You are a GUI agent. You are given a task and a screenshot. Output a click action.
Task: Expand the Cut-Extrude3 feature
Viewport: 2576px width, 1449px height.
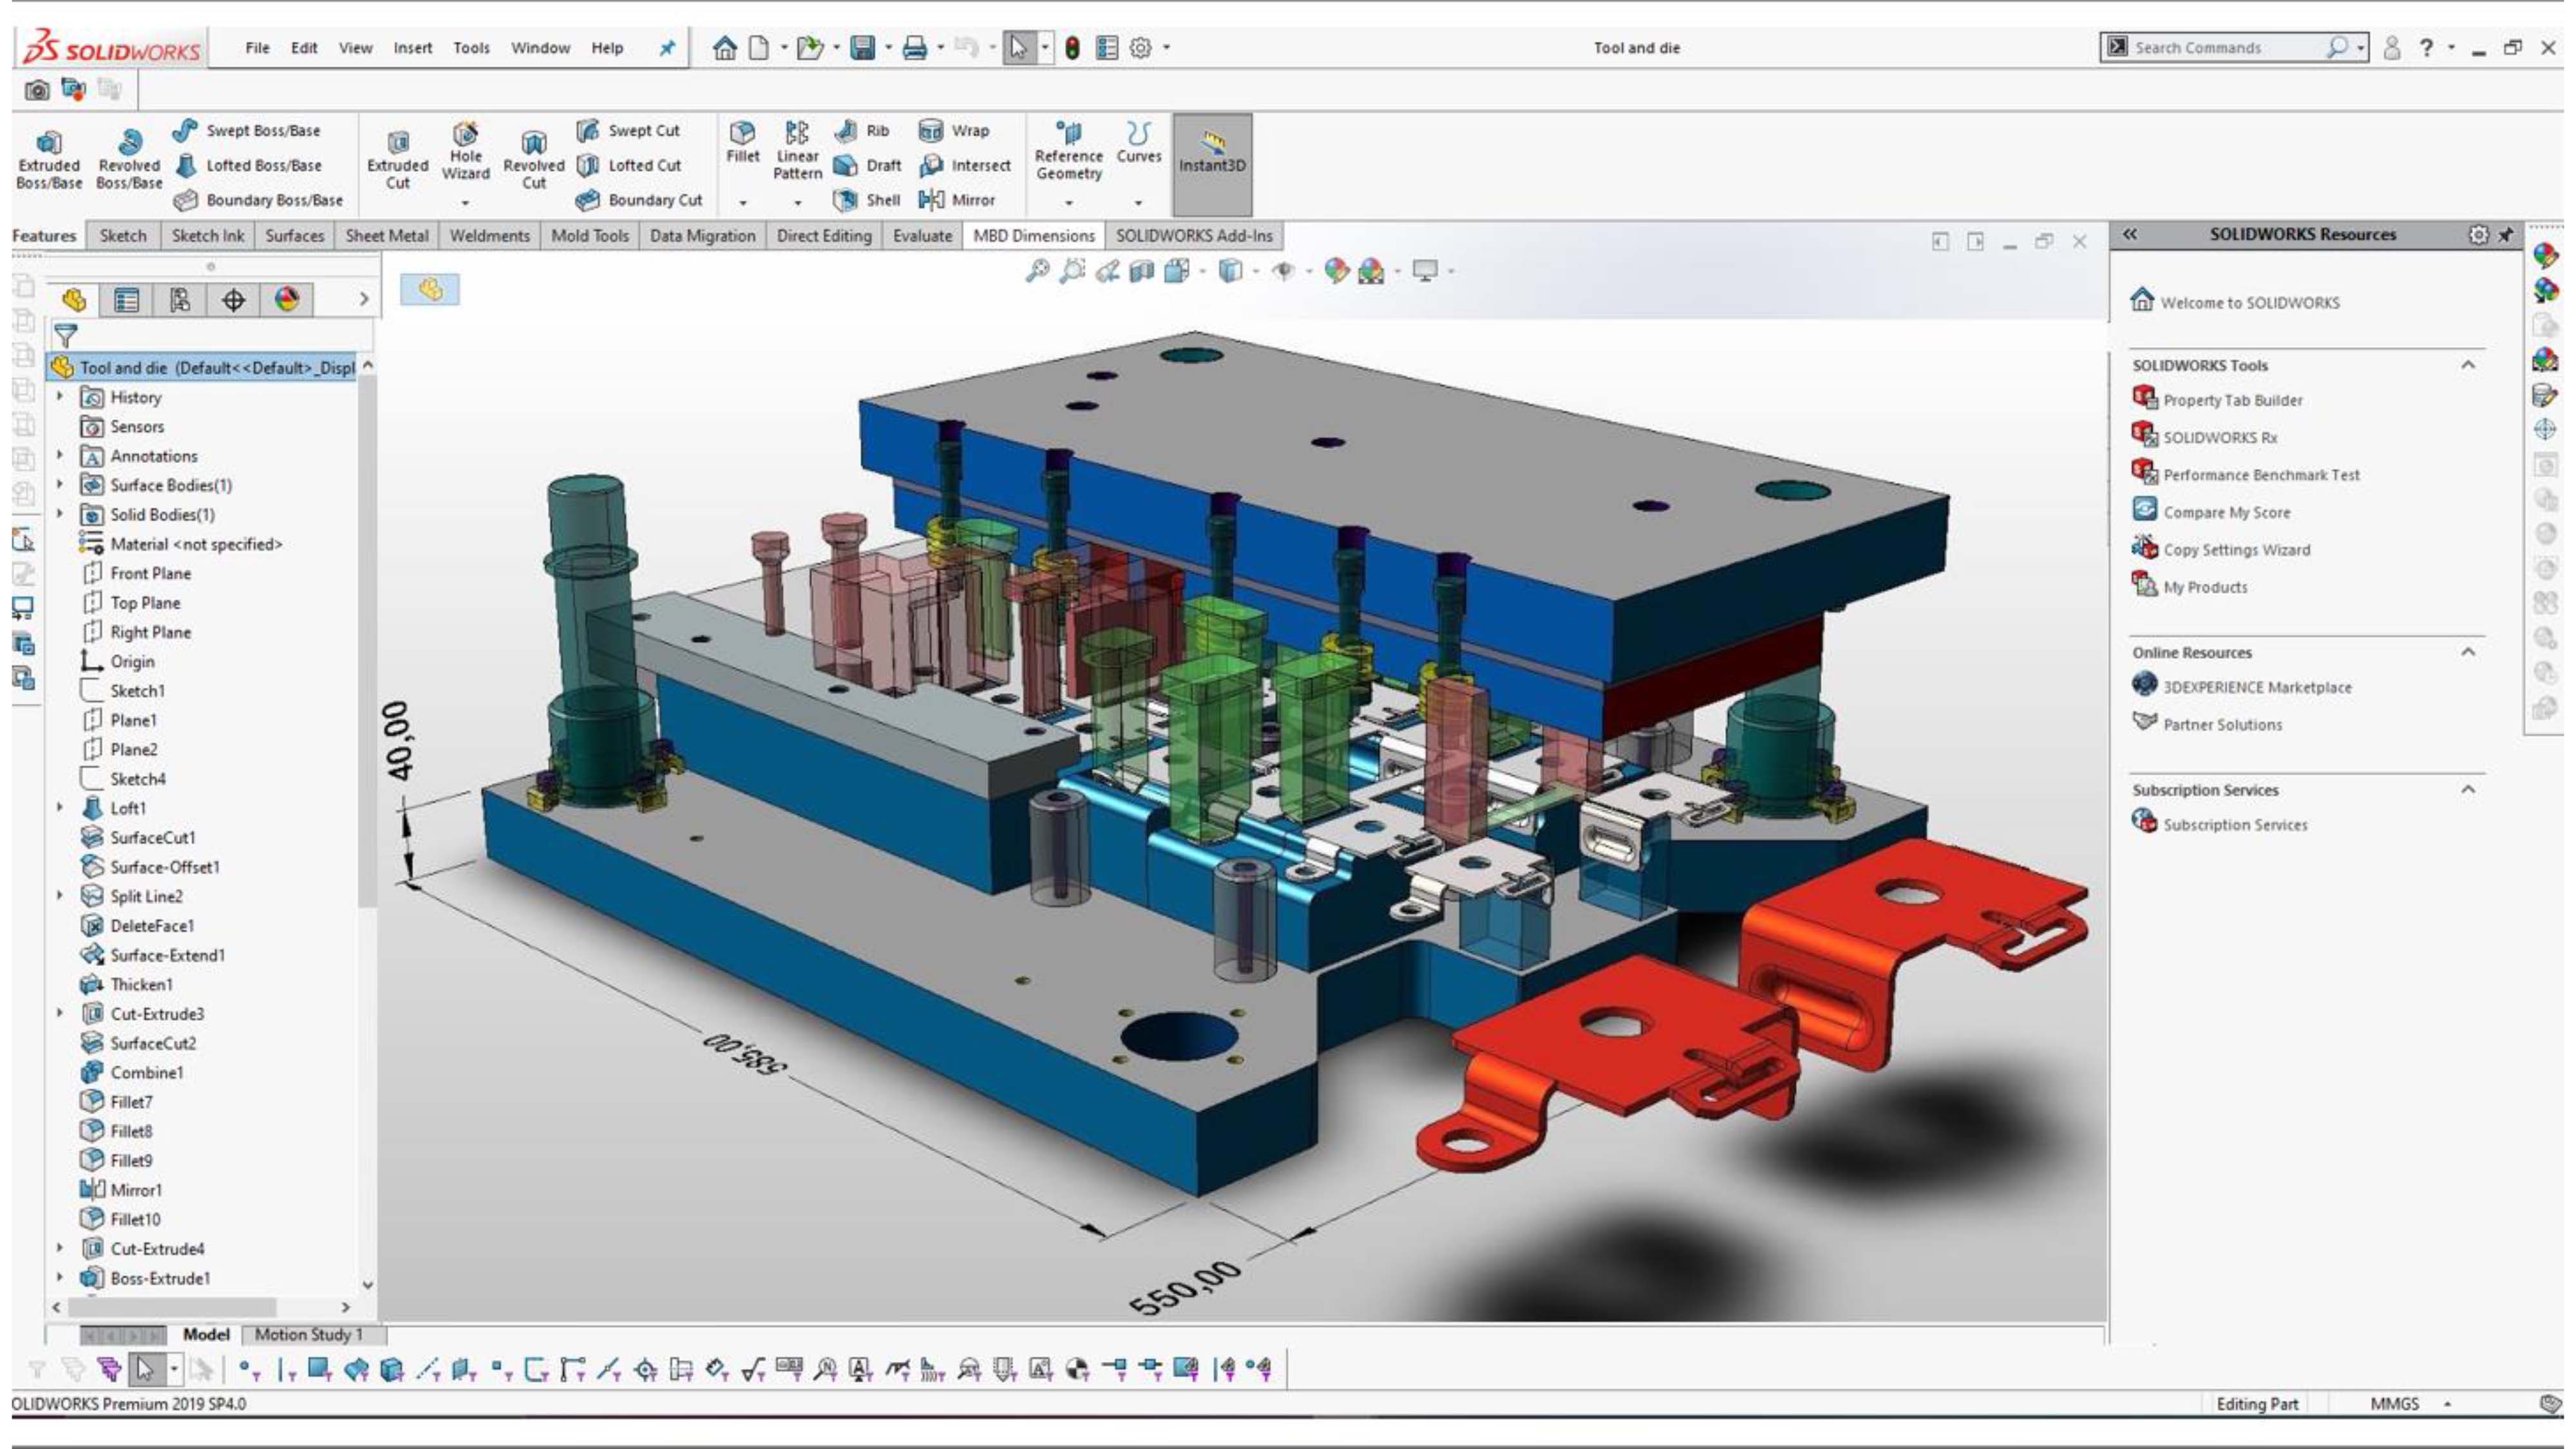[60, 1014]
